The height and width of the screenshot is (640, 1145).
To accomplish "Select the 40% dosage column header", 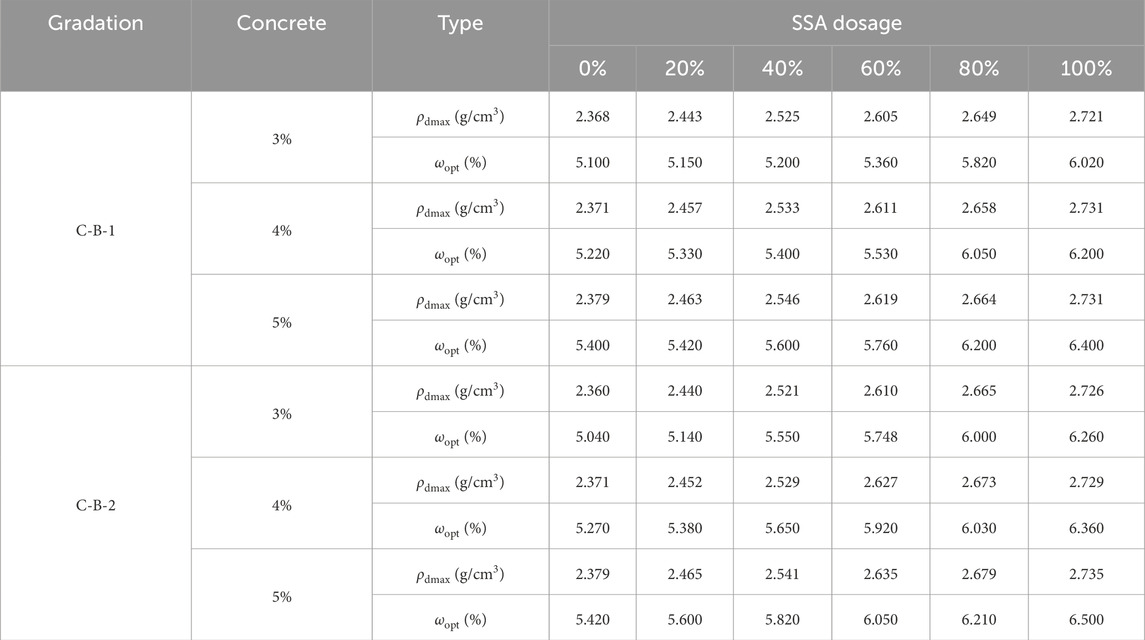I will click(x=781, y=69).
